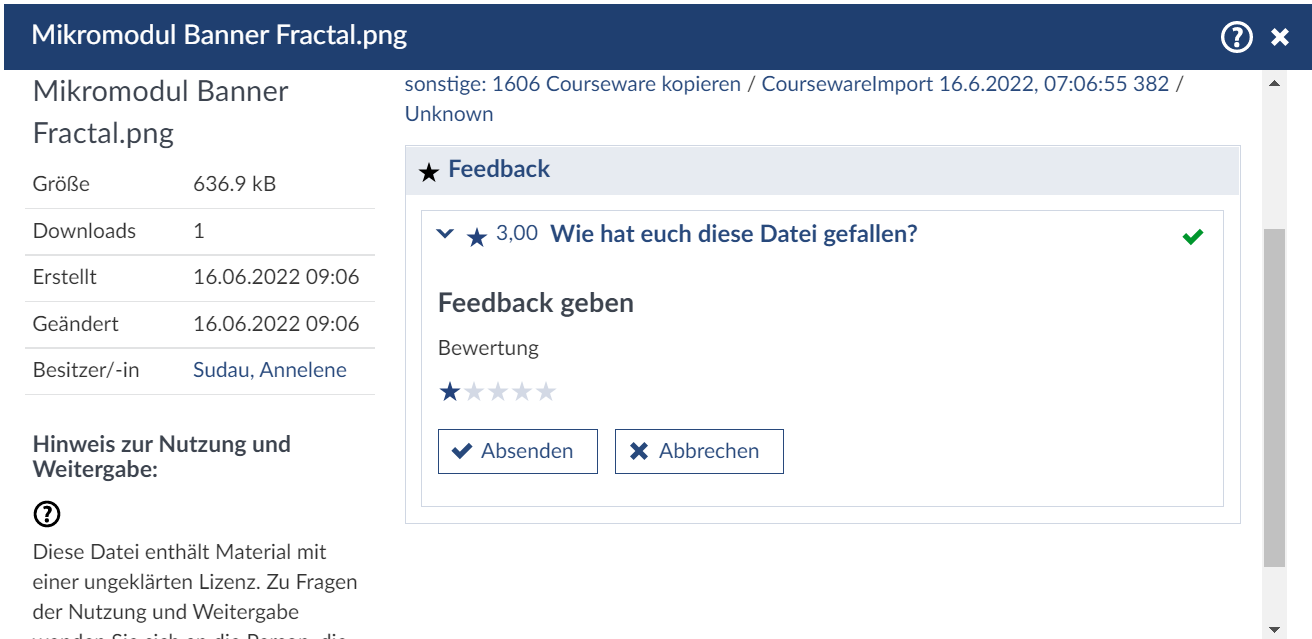Click the green checkmark on feedback question
Viewport: 1312px width, 639px height.
pos(1192,237)
